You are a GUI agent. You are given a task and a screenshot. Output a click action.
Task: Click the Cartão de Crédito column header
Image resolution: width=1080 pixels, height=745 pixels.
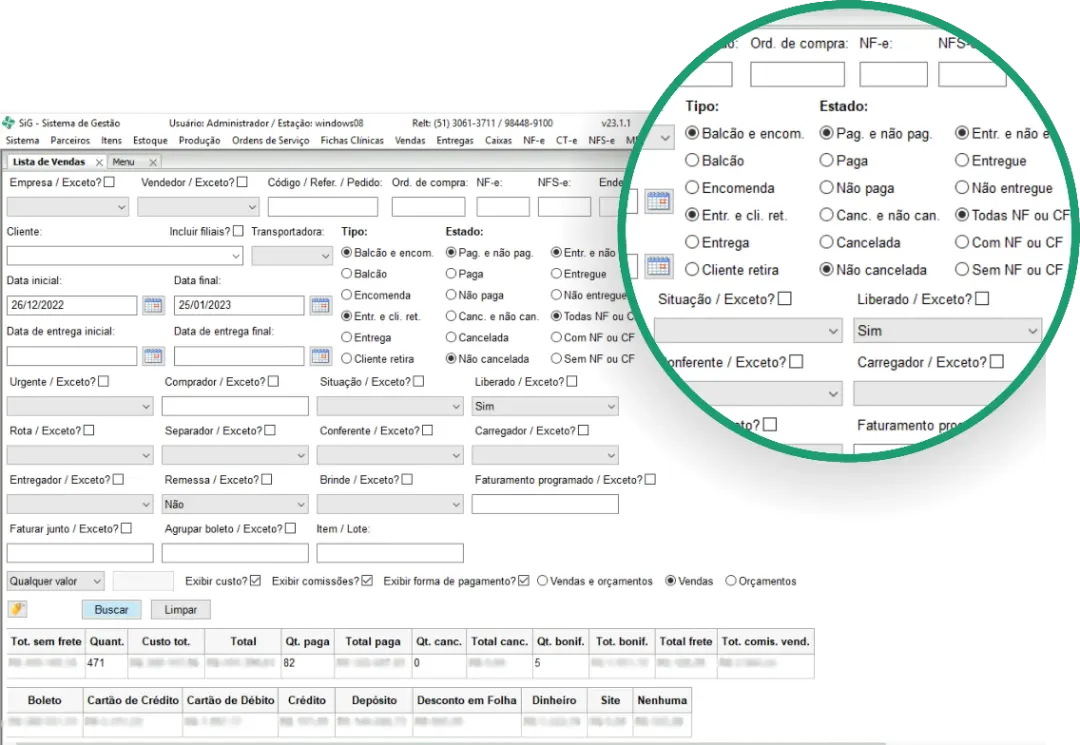pyautogui.click(x=133, y=700)
